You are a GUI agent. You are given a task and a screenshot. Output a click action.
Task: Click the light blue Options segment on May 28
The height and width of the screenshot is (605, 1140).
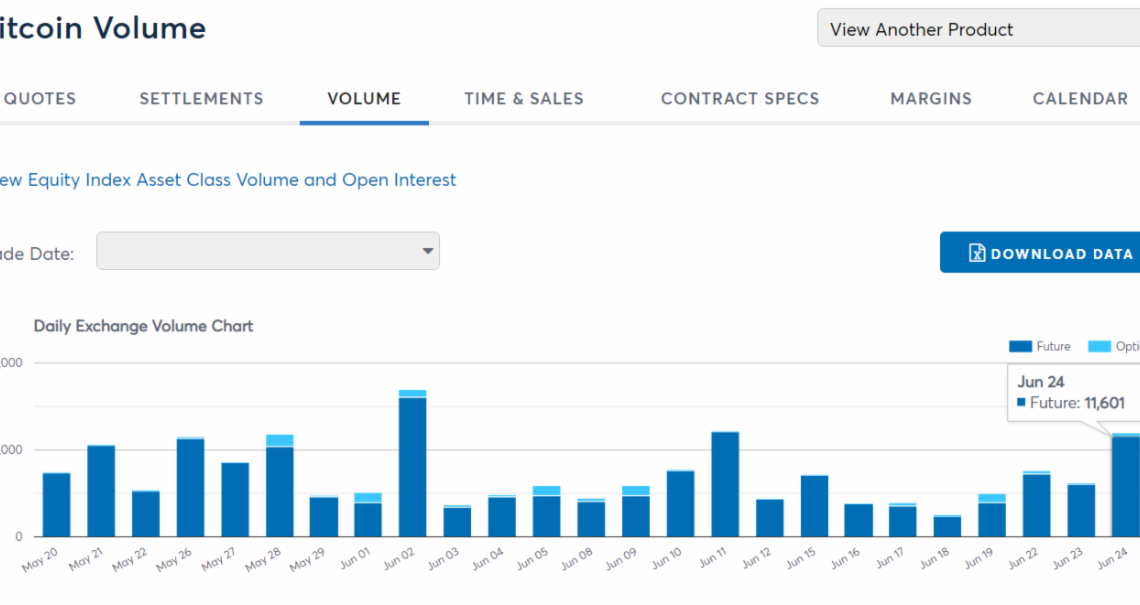pyautogui.click(x=279, y=440)
